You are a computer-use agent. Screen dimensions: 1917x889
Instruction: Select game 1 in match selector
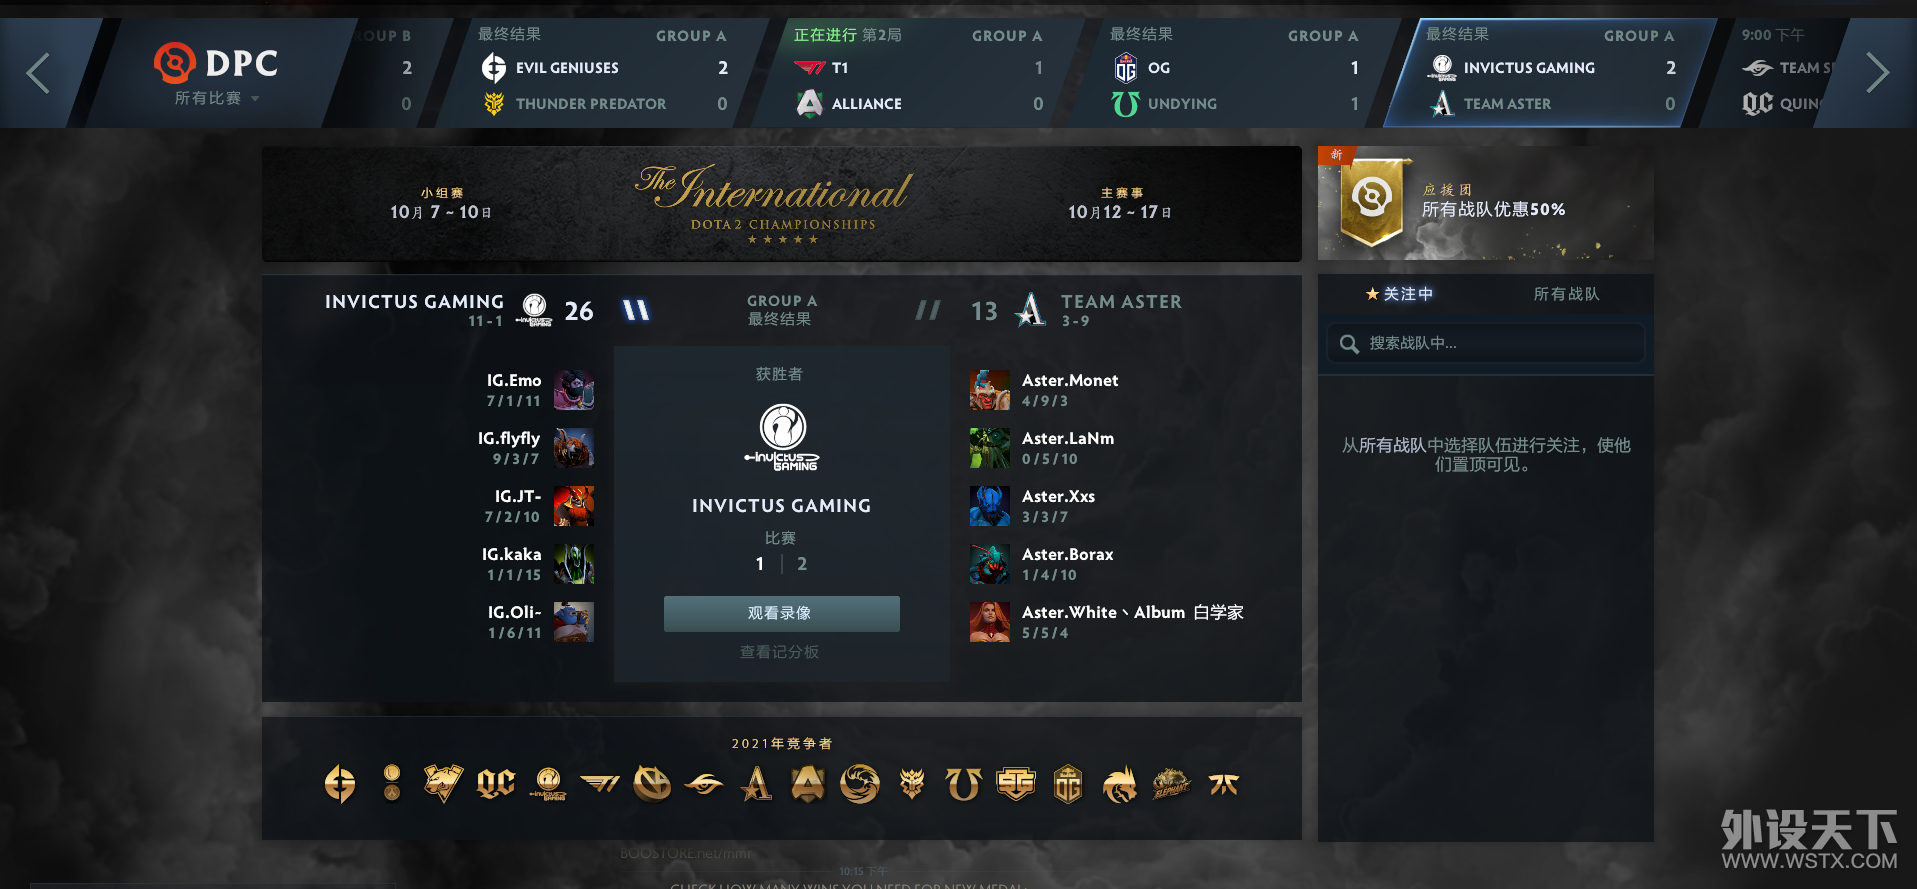(x=760, y=564)
